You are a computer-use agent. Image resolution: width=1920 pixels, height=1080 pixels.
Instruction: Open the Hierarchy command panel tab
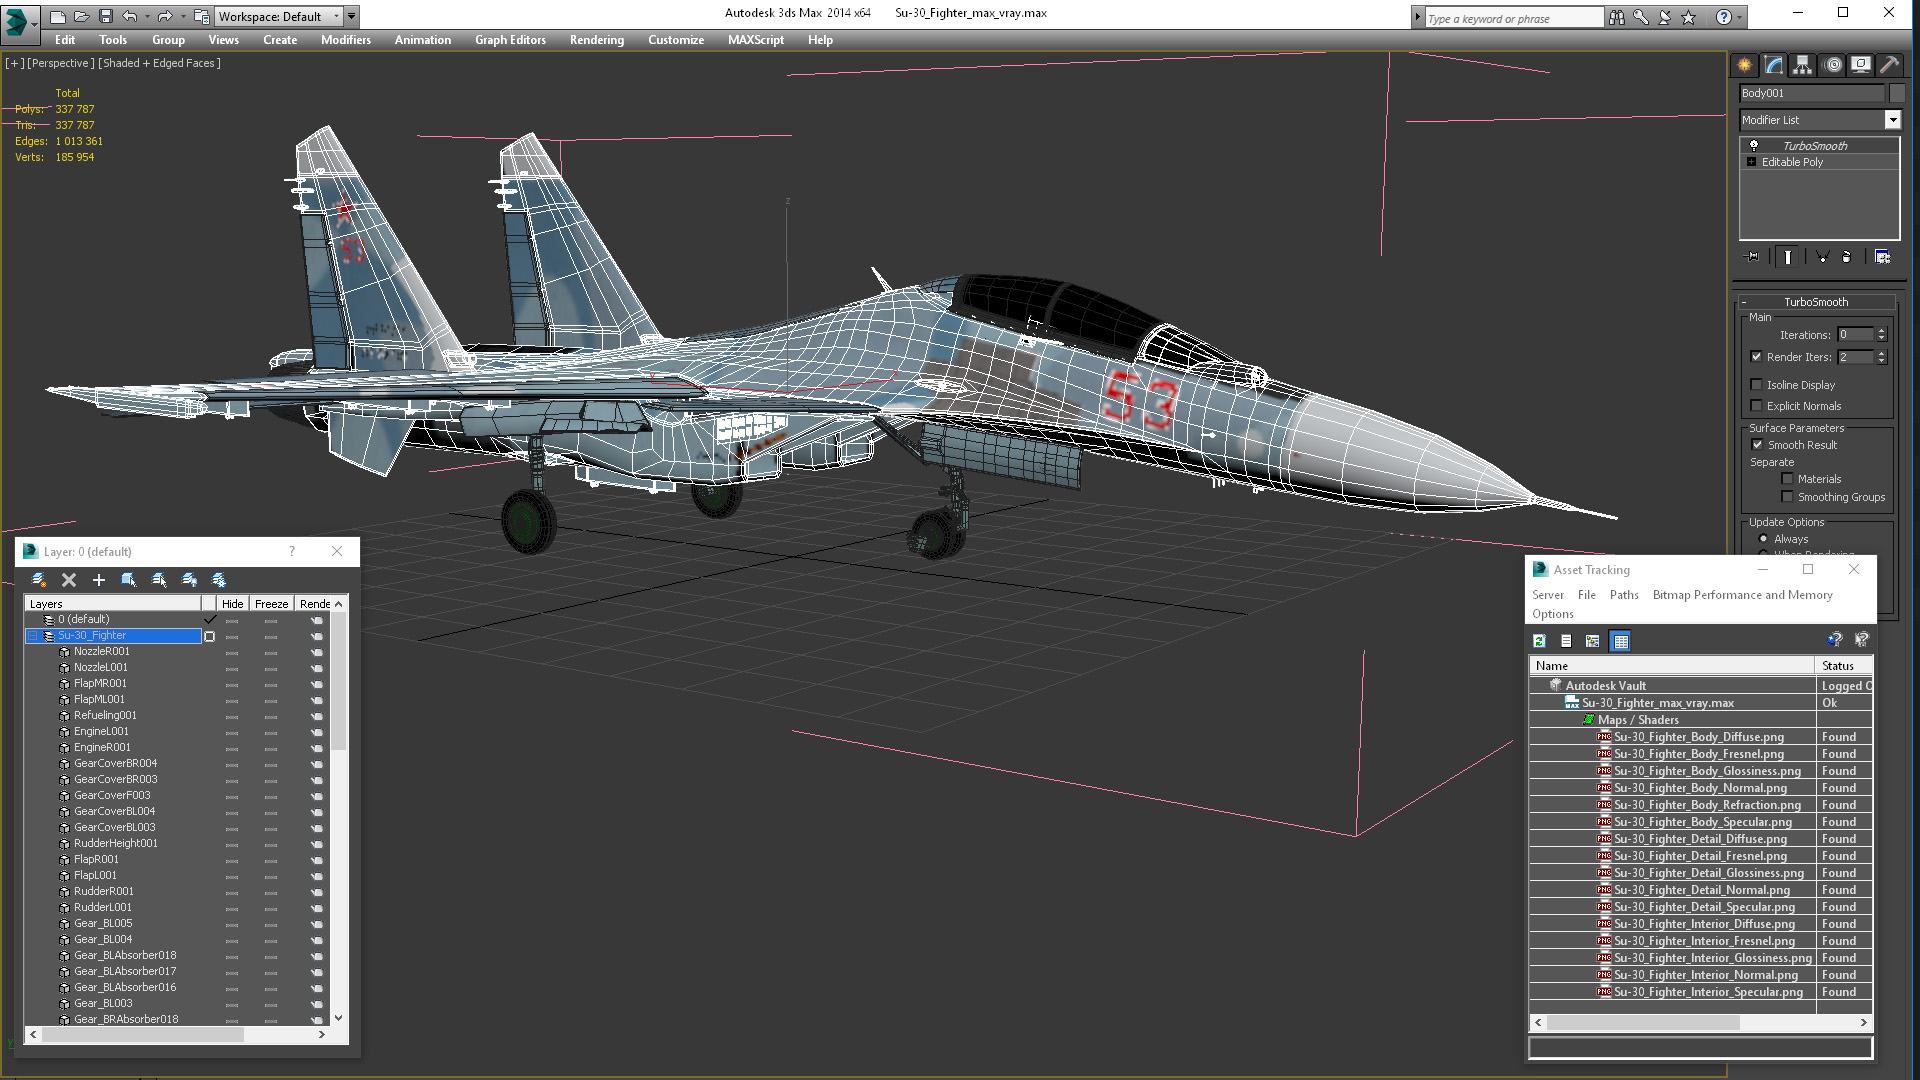click(1802, 65)
